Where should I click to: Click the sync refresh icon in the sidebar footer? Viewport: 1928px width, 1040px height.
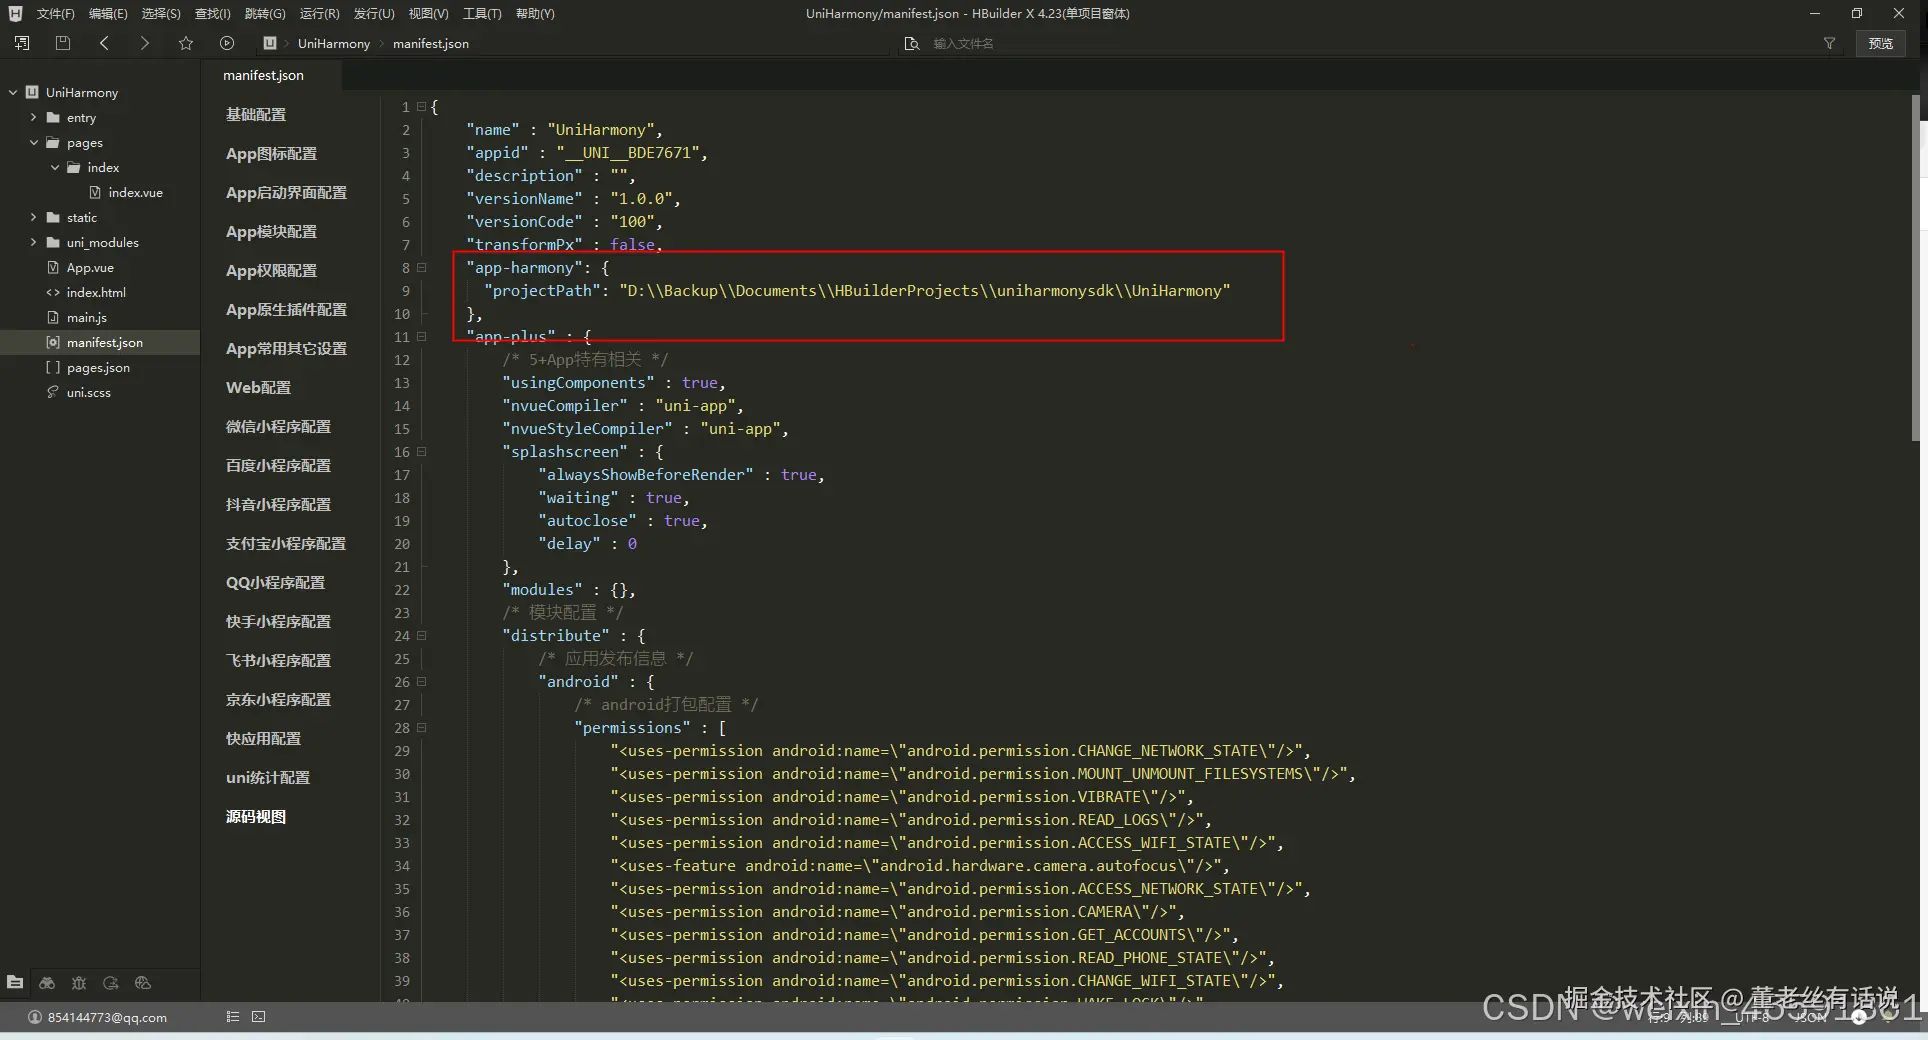(x=111, y=983)
